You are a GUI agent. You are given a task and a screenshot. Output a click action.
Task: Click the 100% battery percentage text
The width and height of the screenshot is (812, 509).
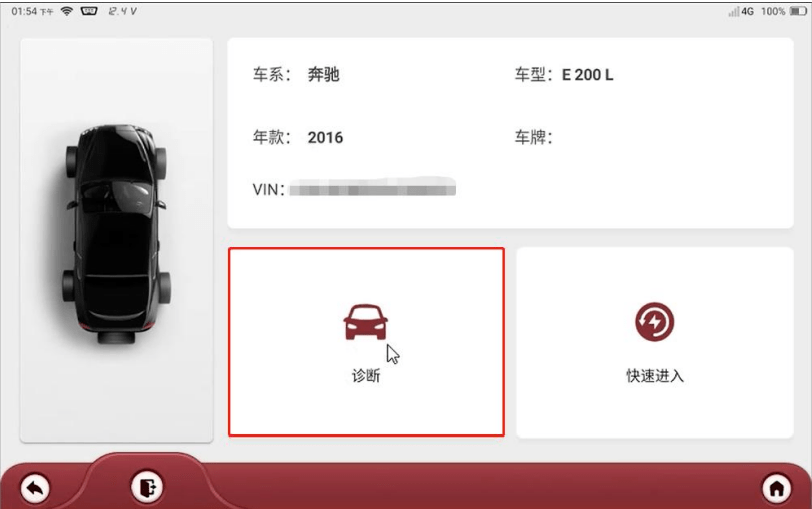(x=773, y=11)
